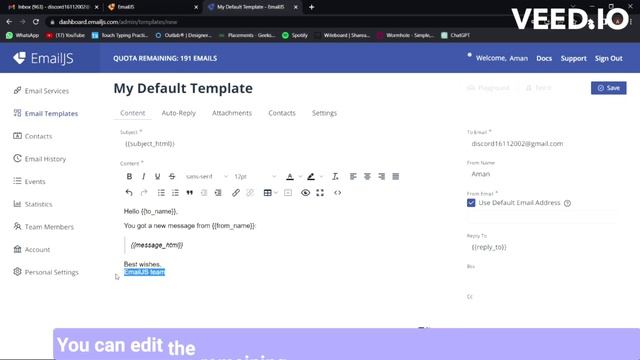Open the sans-serif font family dropdown
The width and height of the screenshot is (640, 360).
[x=207, y=176]
